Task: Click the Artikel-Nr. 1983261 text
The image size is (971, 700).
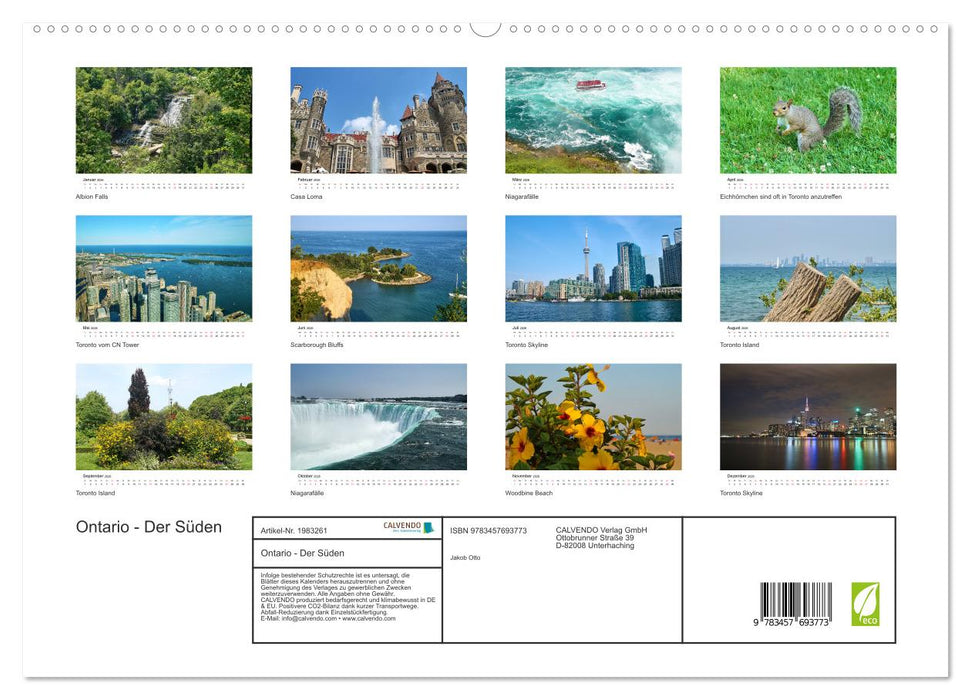Action: coord(294,531)
